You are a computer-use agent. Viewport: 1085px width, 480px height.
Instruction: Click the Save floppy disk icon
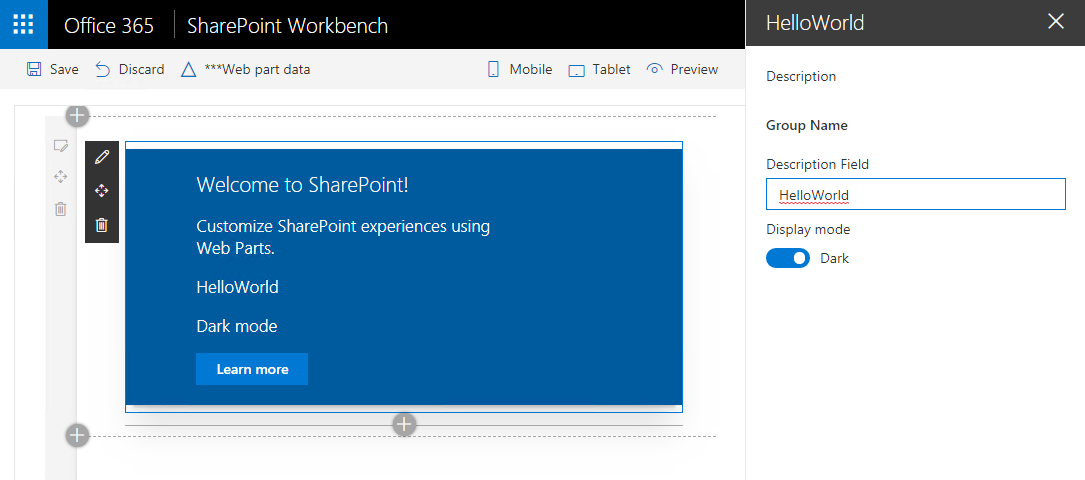pyautogui.click(x=34, y=69)
